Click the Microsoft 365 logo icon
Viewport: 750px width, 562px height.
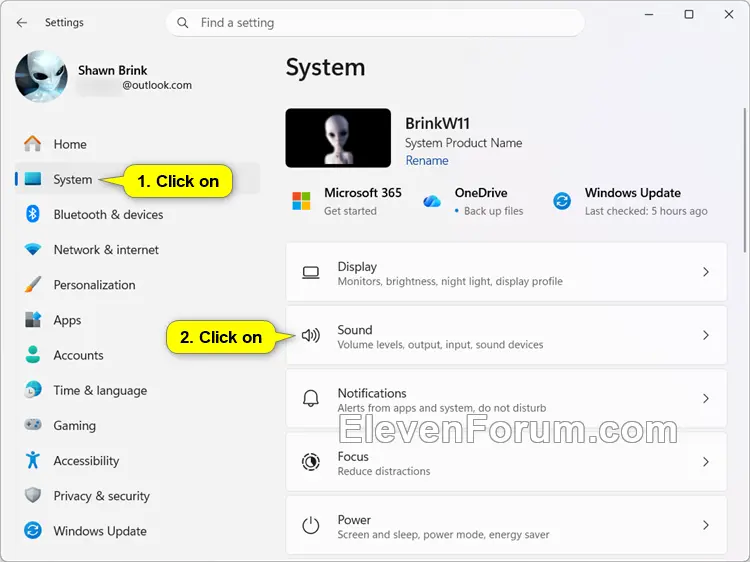pyautogui.click(x=301, y=201)
